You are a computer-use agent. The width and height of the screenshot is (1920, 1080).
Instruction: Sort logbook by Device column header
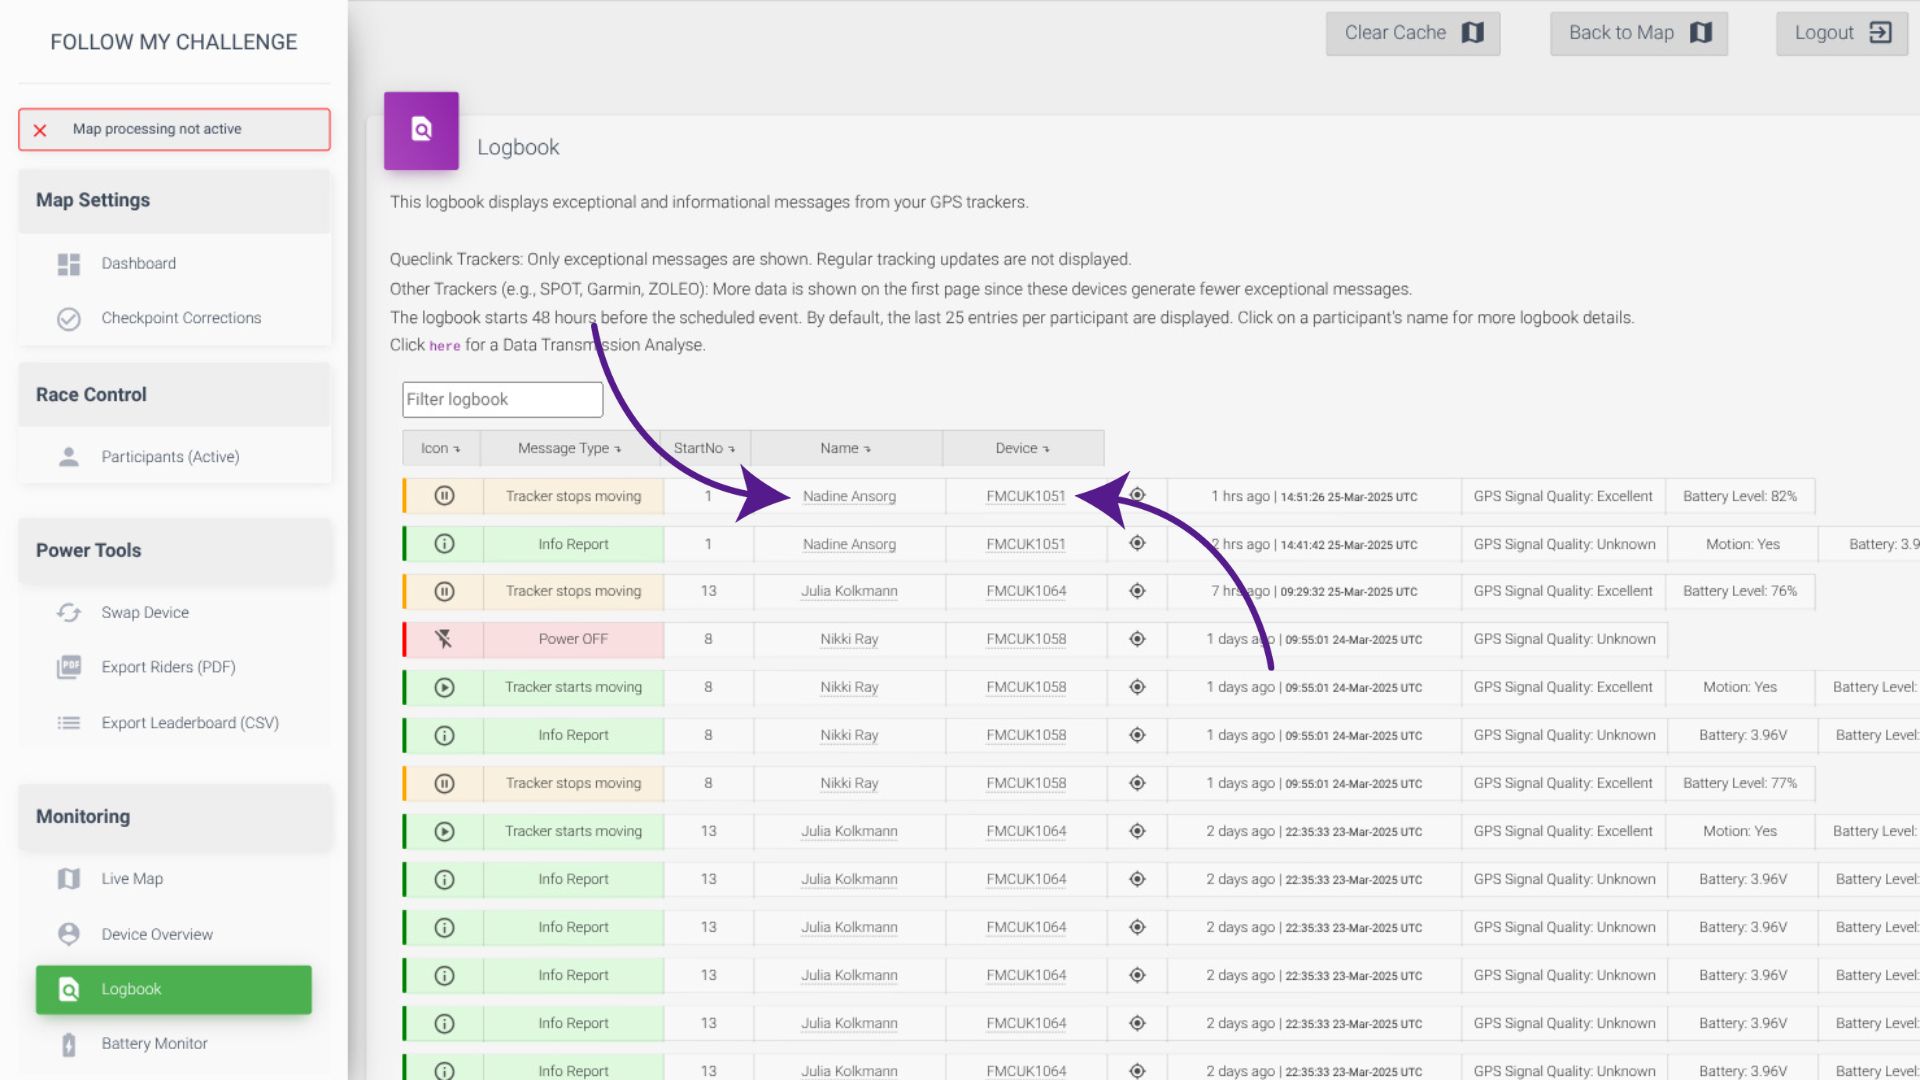(x=1022, y=448)
